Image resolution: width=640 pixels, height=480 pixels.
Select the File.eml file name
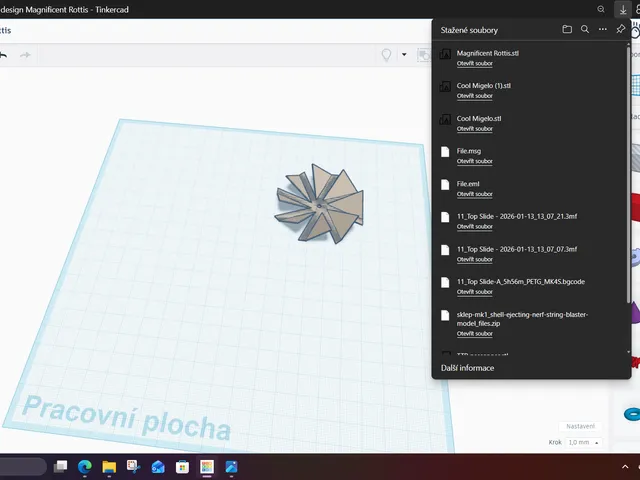click(468, 184)
